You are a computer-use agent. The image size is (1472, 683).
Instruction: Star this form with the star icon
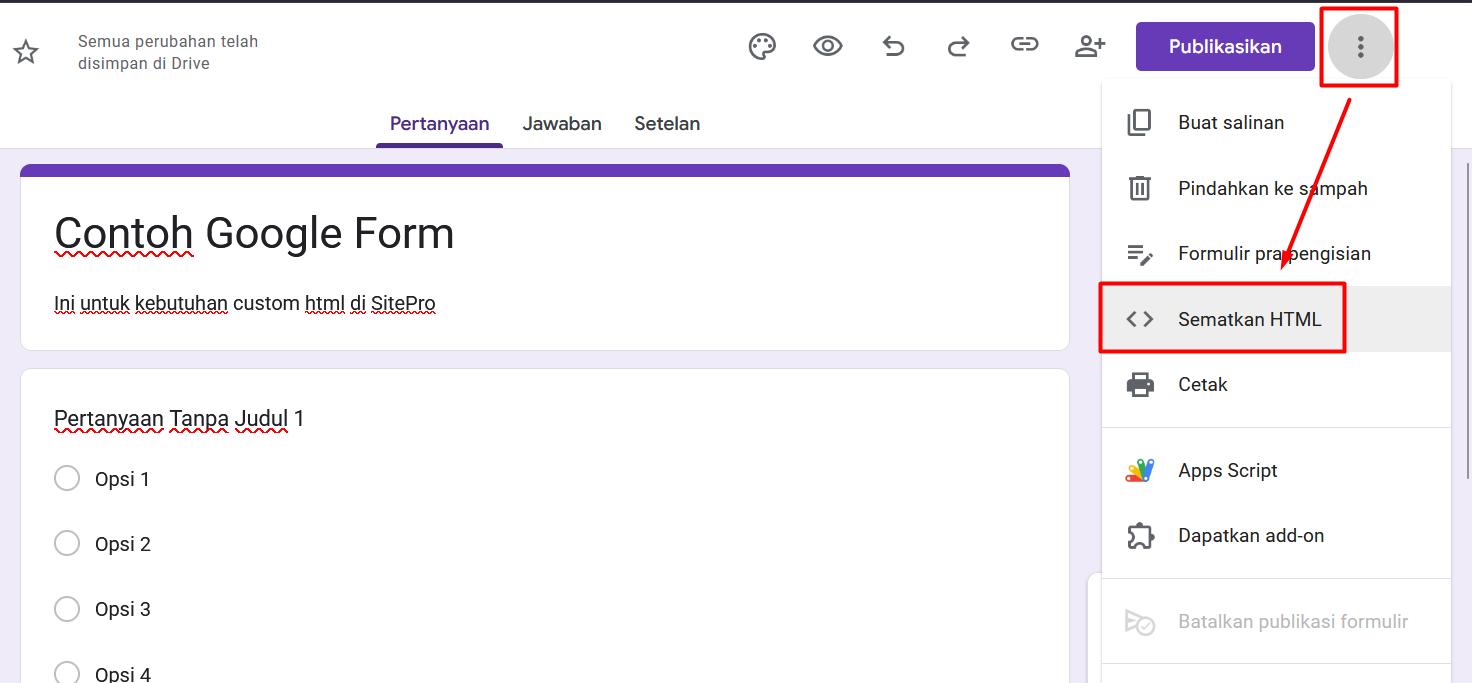coord(26,53)
